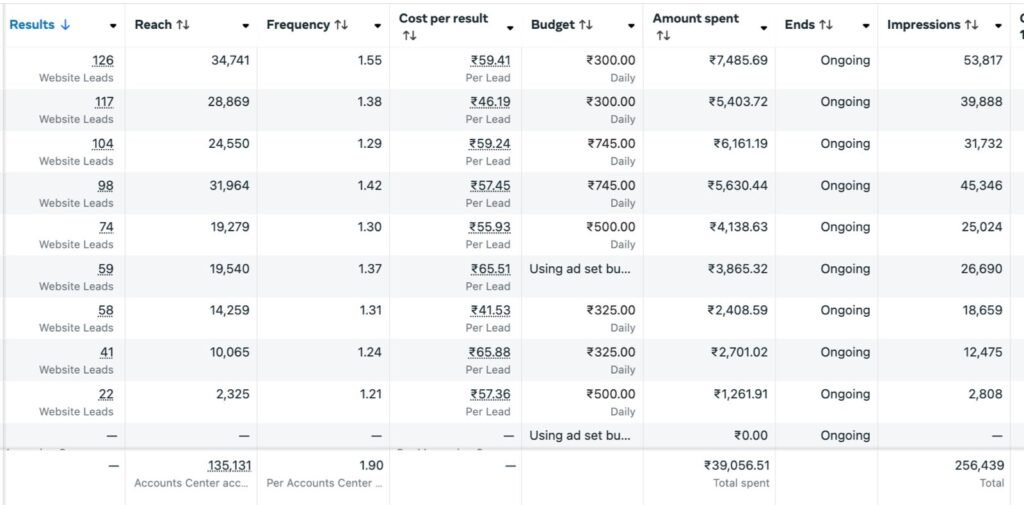Click sort arrows under Cost per result

pyautogui.click(x=408, y=36)
